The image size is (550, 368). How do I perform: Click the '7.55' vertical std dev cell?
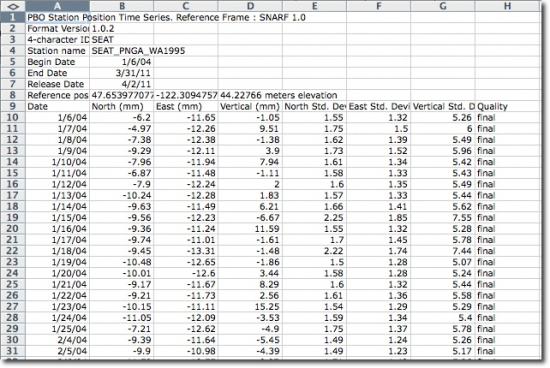tap(443, 218)
